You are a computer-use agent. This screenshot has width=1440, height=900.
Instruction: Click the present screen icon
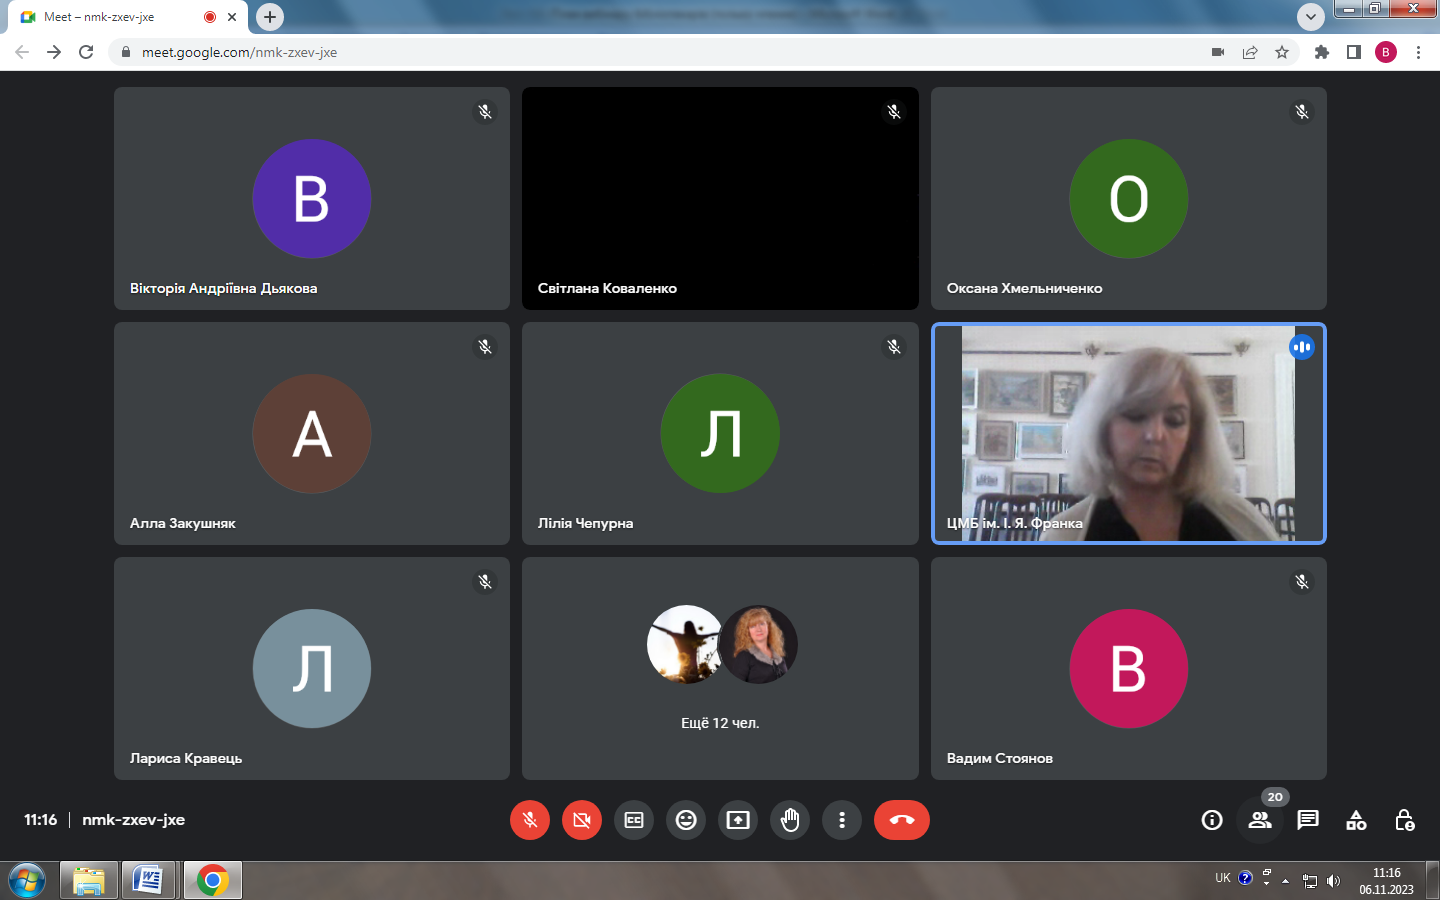pyautogui.click(x=738, y=820)
